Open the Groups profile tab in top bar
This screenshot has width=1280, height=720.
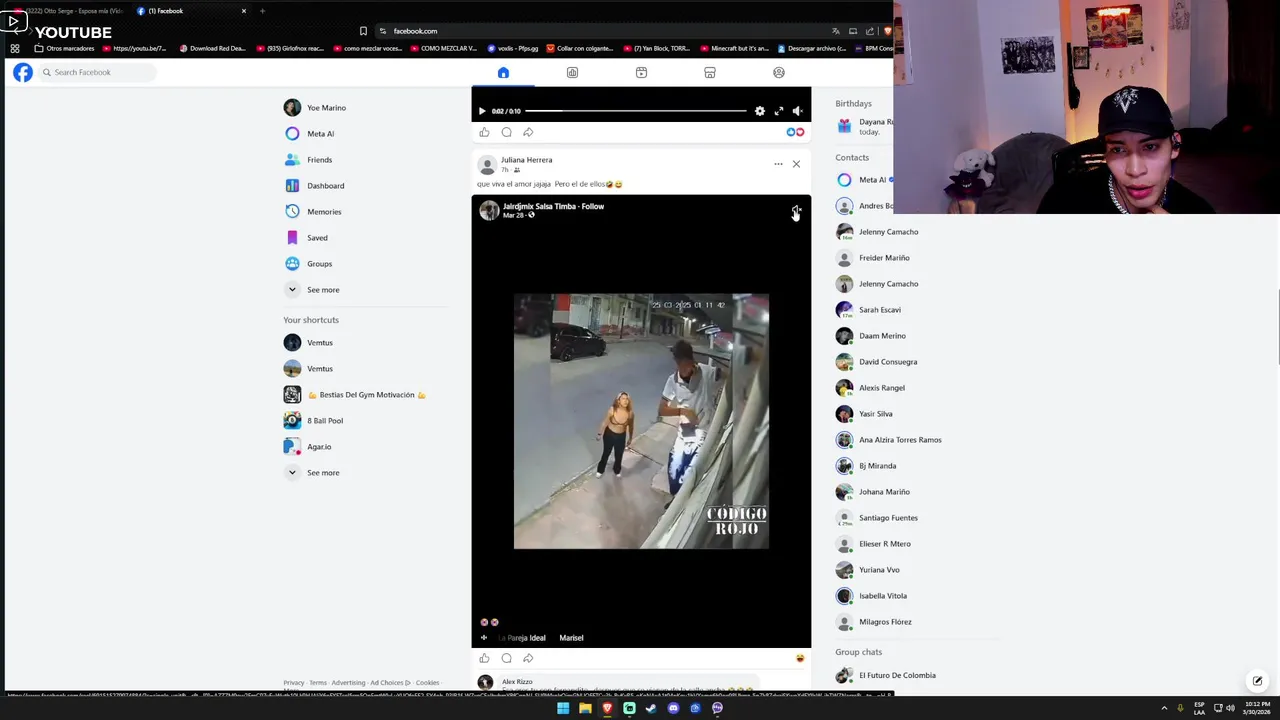pyautogui.click(x=779, y=72)
